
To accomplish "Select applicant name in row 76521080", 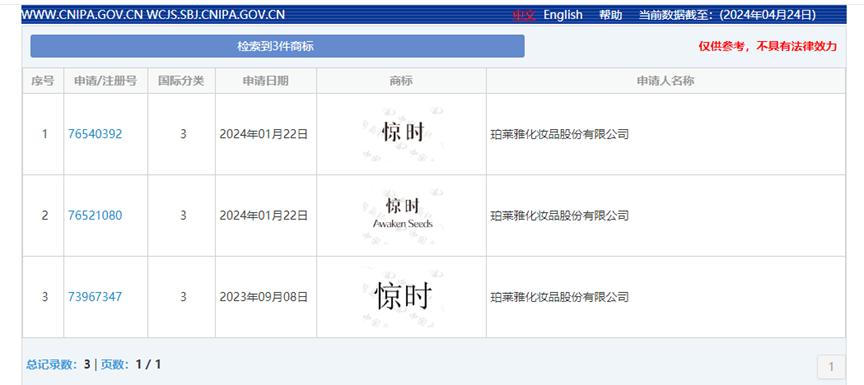I will pyautogui.click(x=559, y=215).
